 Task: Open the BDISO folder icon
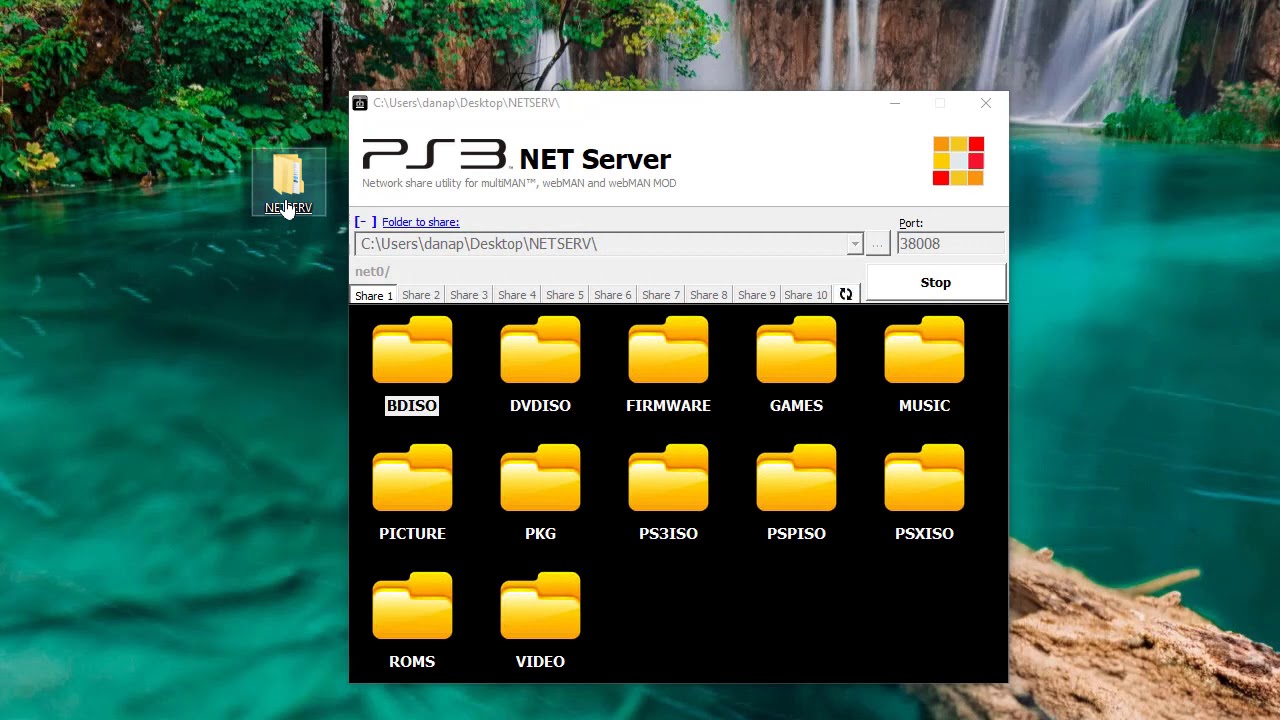coord(412,350)
